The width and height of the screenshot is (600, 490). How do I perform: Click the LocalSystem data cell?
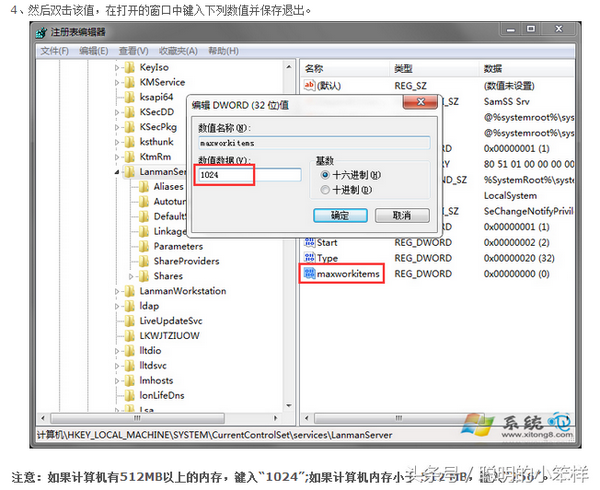[x=510, y=195]
